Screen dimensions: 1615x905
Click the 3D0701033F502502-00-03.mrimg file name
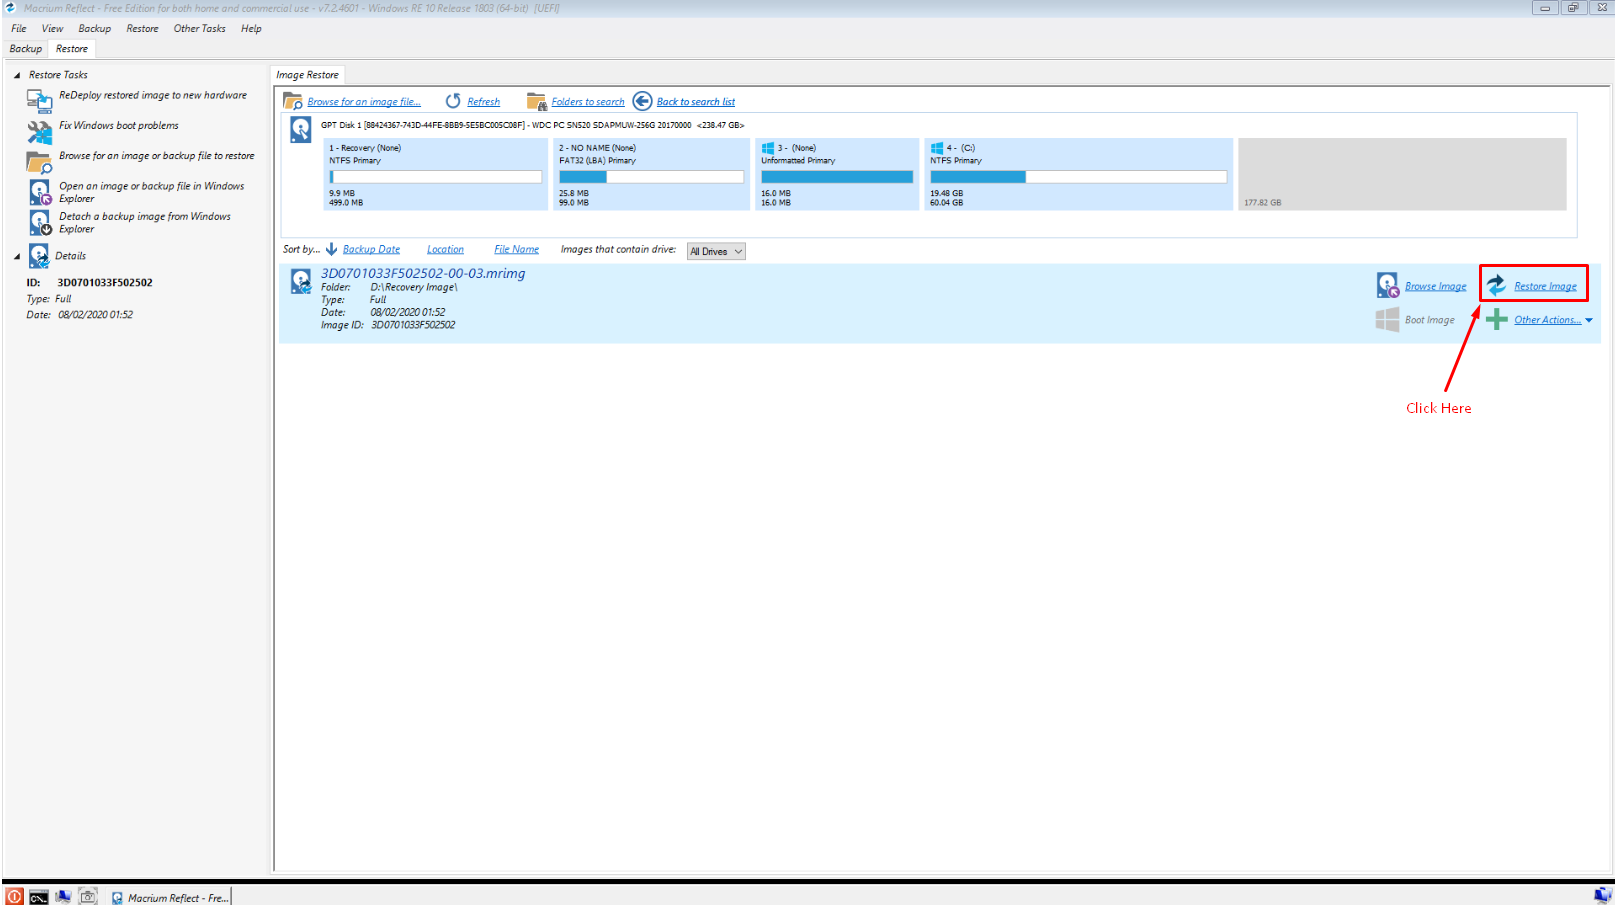(x=423, y=273)
